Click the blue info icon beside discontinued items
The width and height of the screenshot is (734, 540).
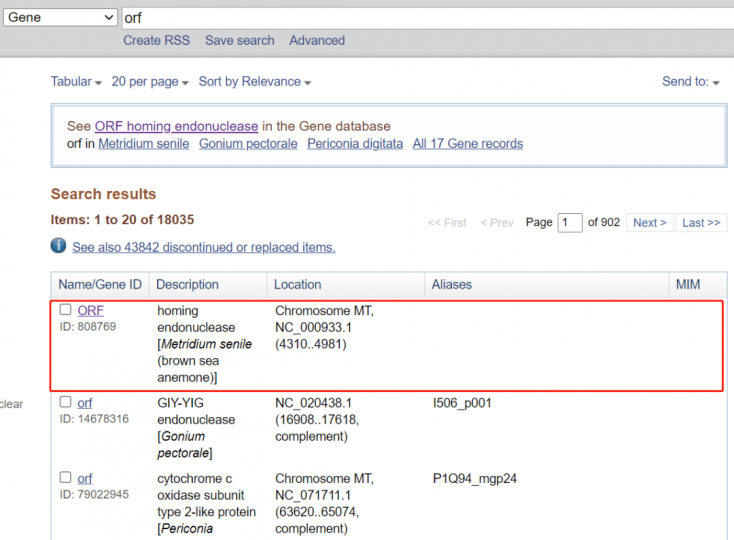pyautogui.click(x=59, y=246)
